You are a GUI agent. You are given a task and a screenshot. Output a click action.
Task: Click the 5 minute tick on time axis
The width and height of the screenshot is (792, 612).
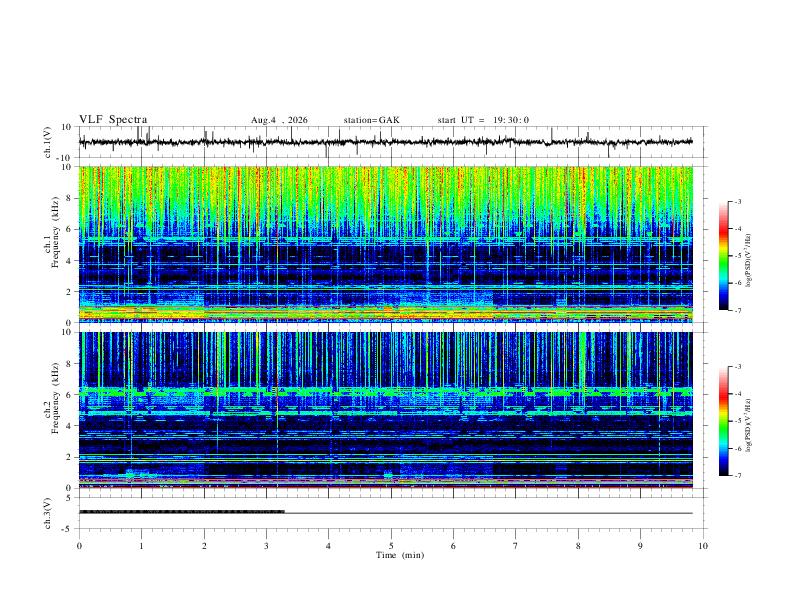391,546
